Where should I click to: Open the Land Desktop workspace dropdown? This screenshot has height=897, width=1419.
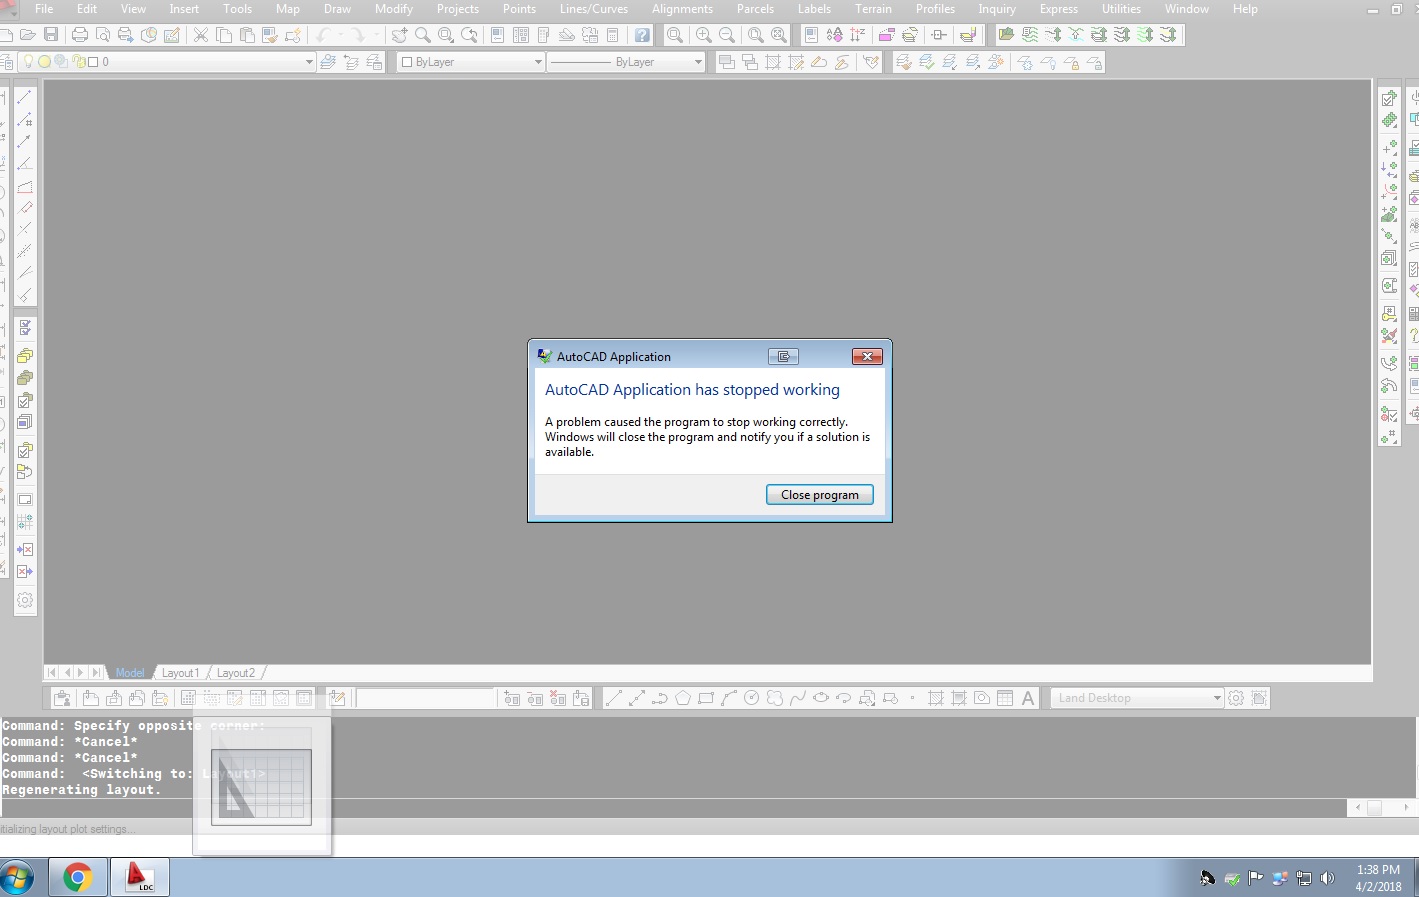1216,697
